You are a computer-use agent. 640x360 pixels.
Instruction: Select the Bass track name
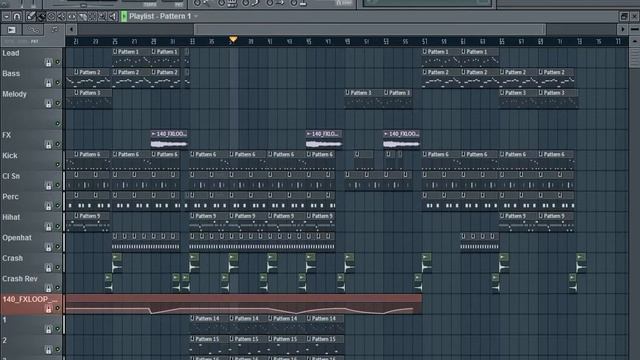point(11,73)
